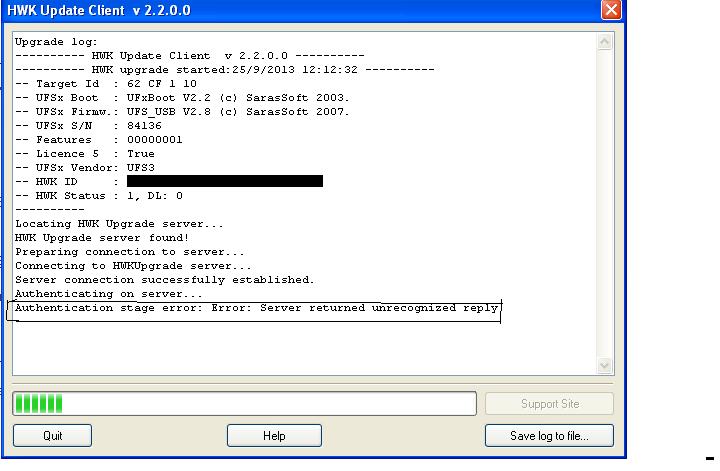Select 'HWK upgrade started:25/9/2013 12:12:32' line
The height and width of the screenshot is (471, 720).
tap(225, 70)
